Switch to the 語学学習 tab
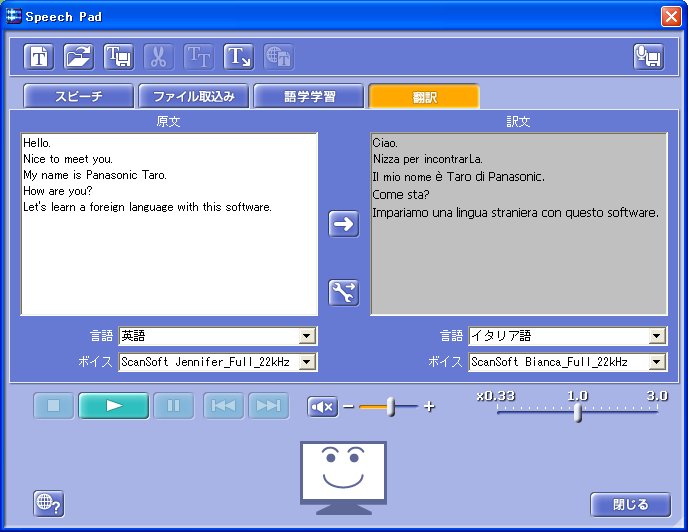Viewport: 688px width, 532px height. click(x=308, y=97)
